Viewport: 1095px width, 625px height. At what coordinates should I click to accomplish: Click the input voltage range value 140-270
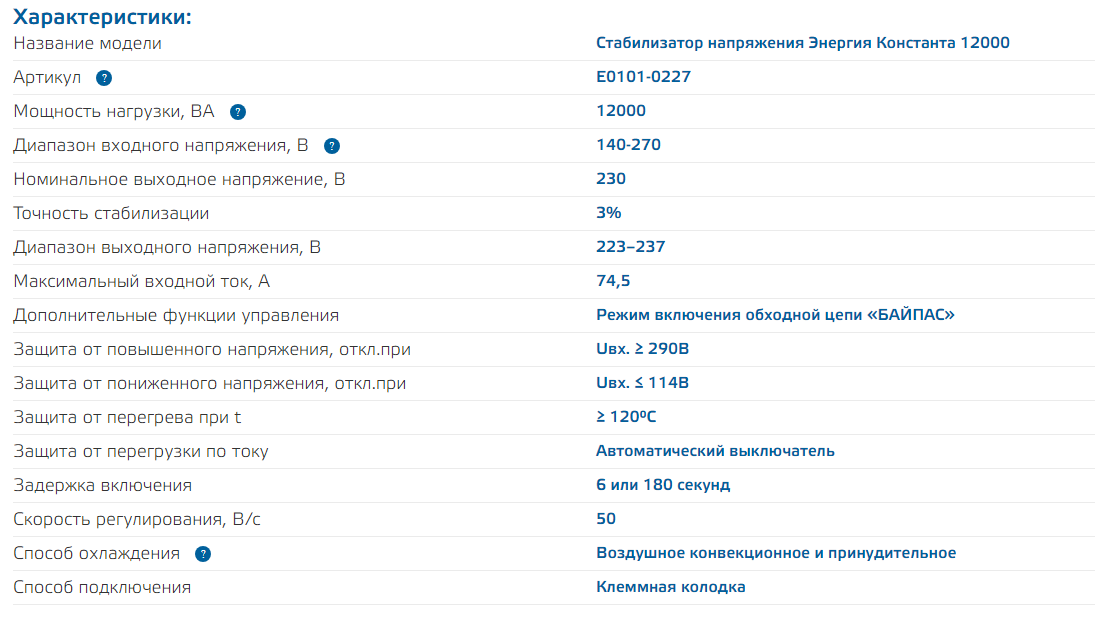(628, 145)
